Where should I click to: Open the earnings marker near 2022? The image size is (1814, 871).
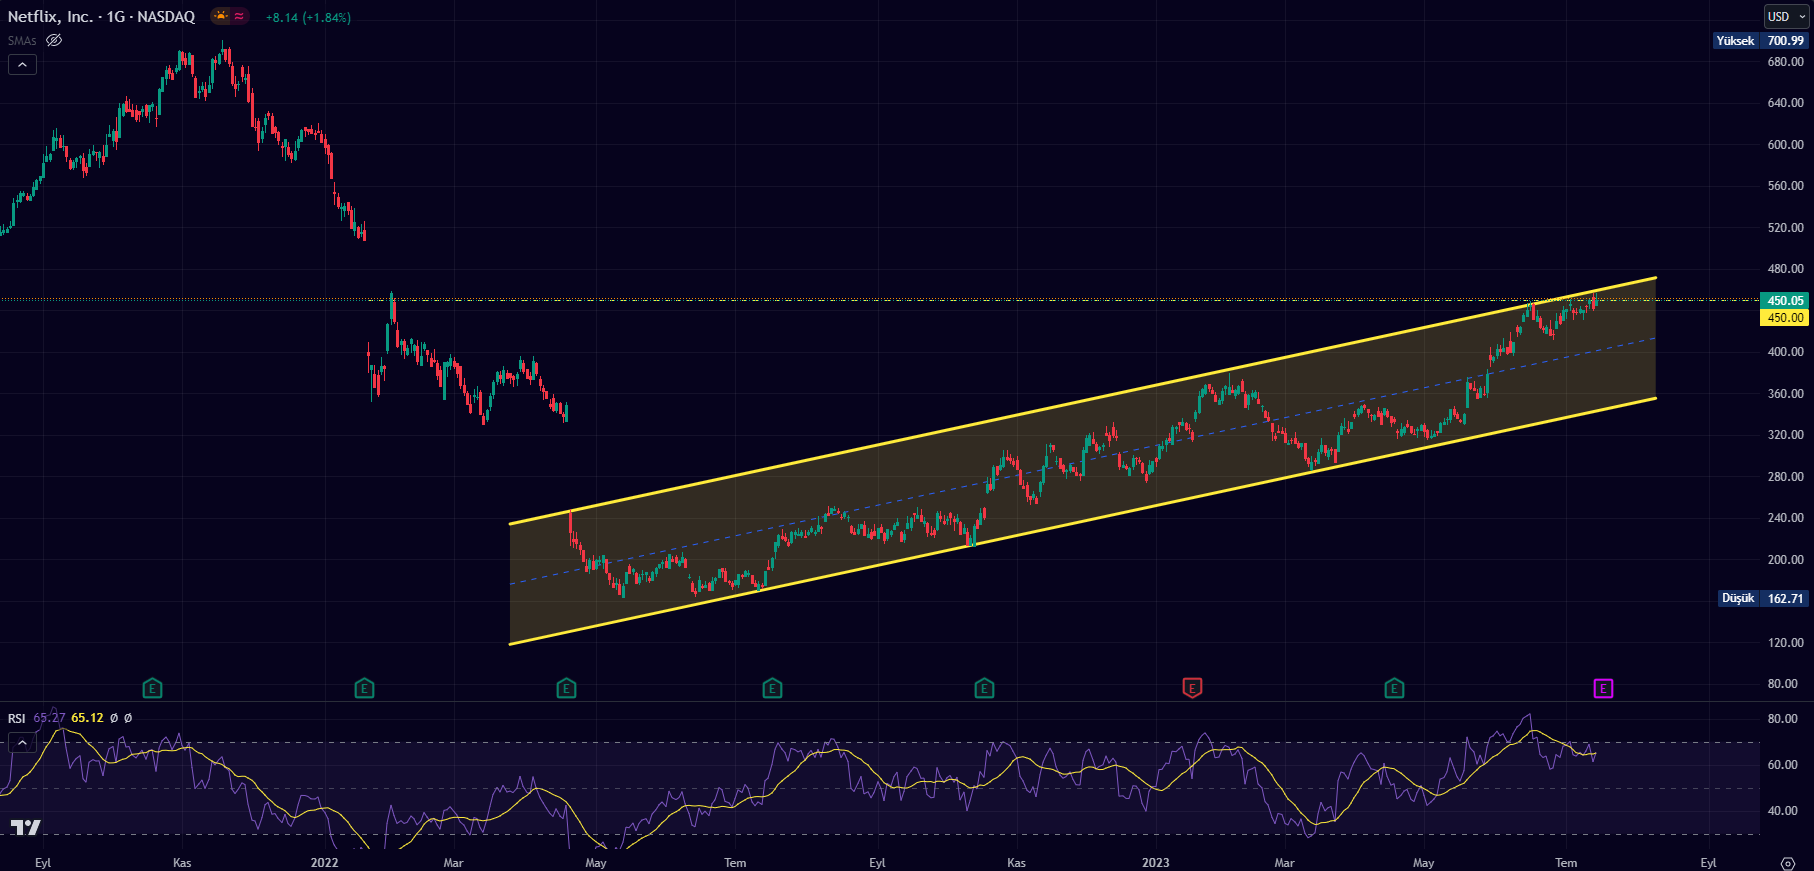click(364, 688)
